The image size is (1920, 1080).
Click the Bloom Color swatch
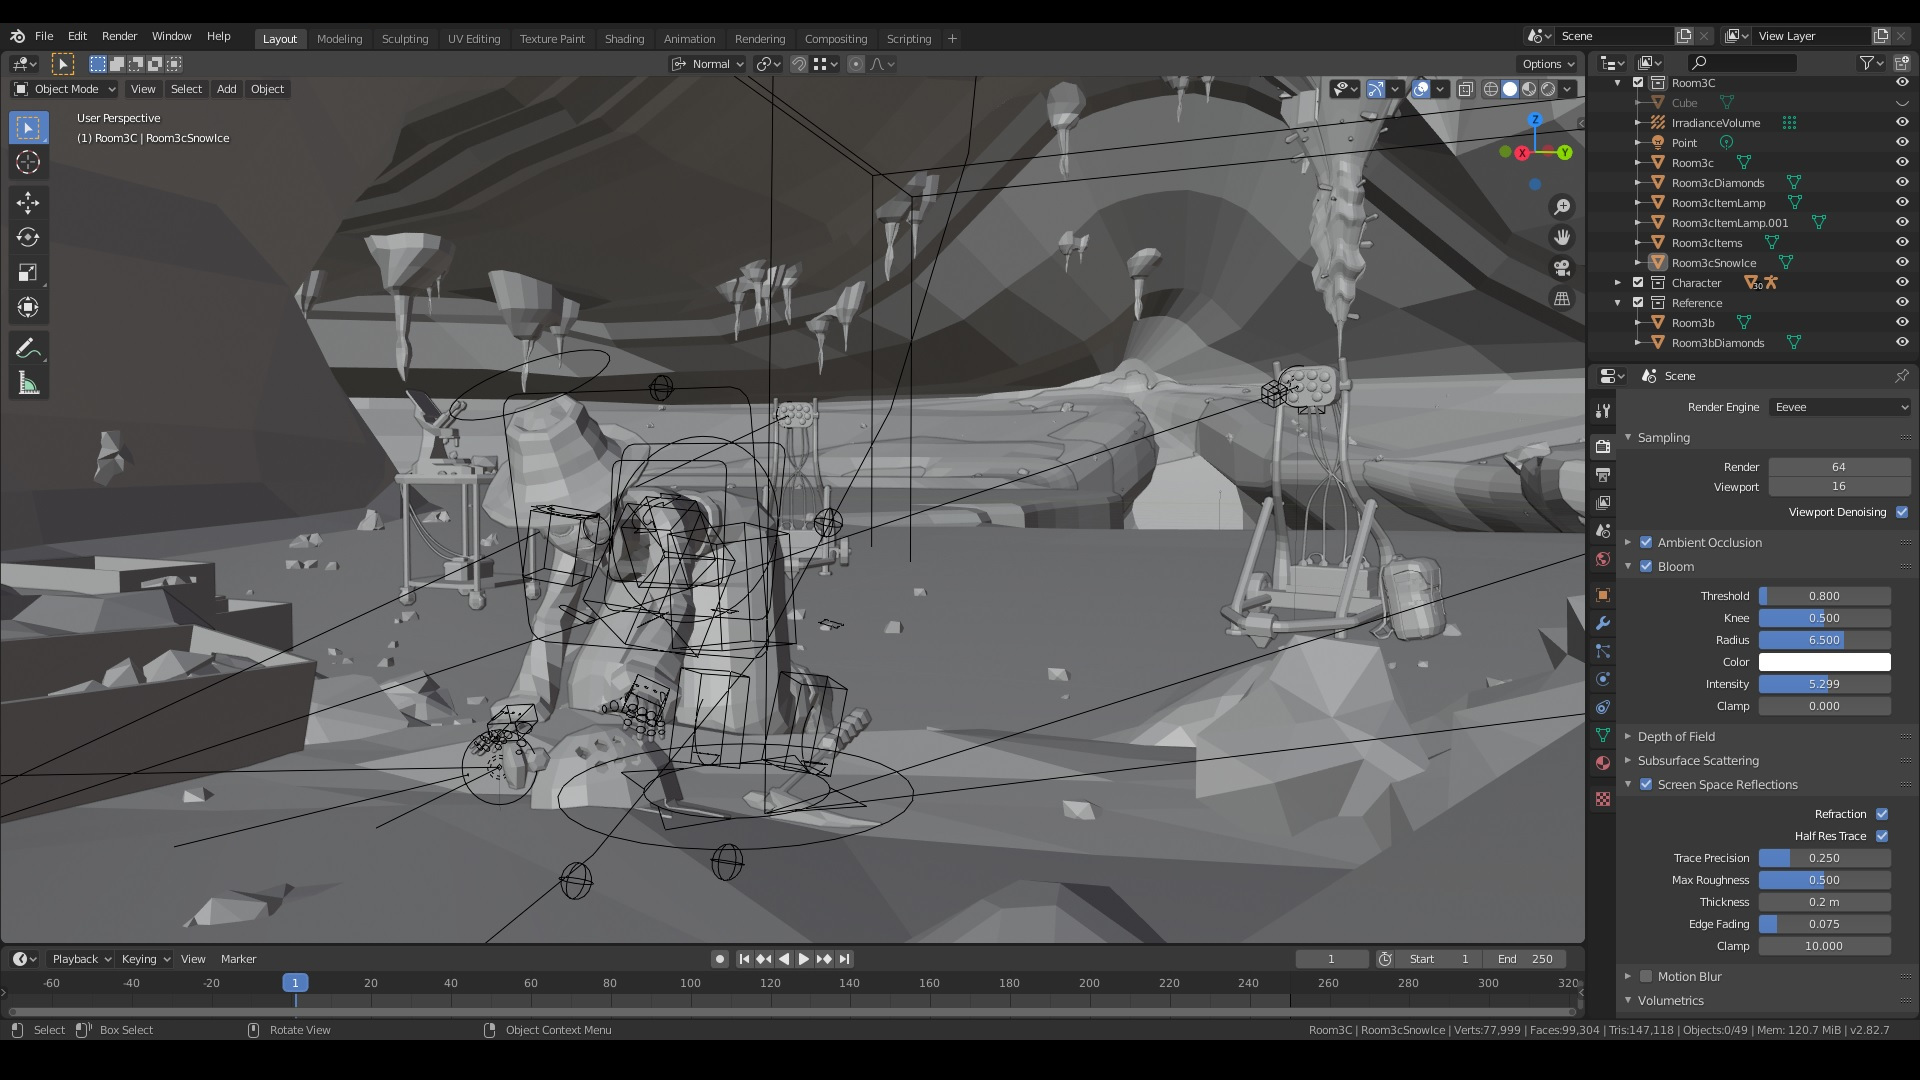coord(1824,662)
